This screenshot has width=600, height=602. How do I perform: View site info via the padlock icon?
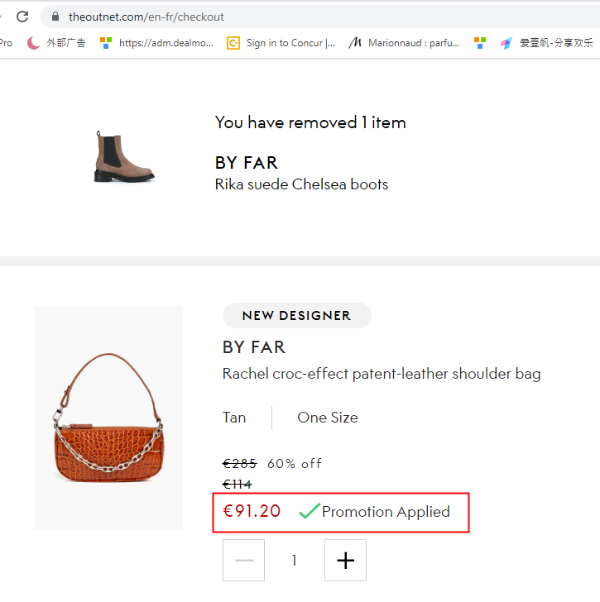pos(56,17)
